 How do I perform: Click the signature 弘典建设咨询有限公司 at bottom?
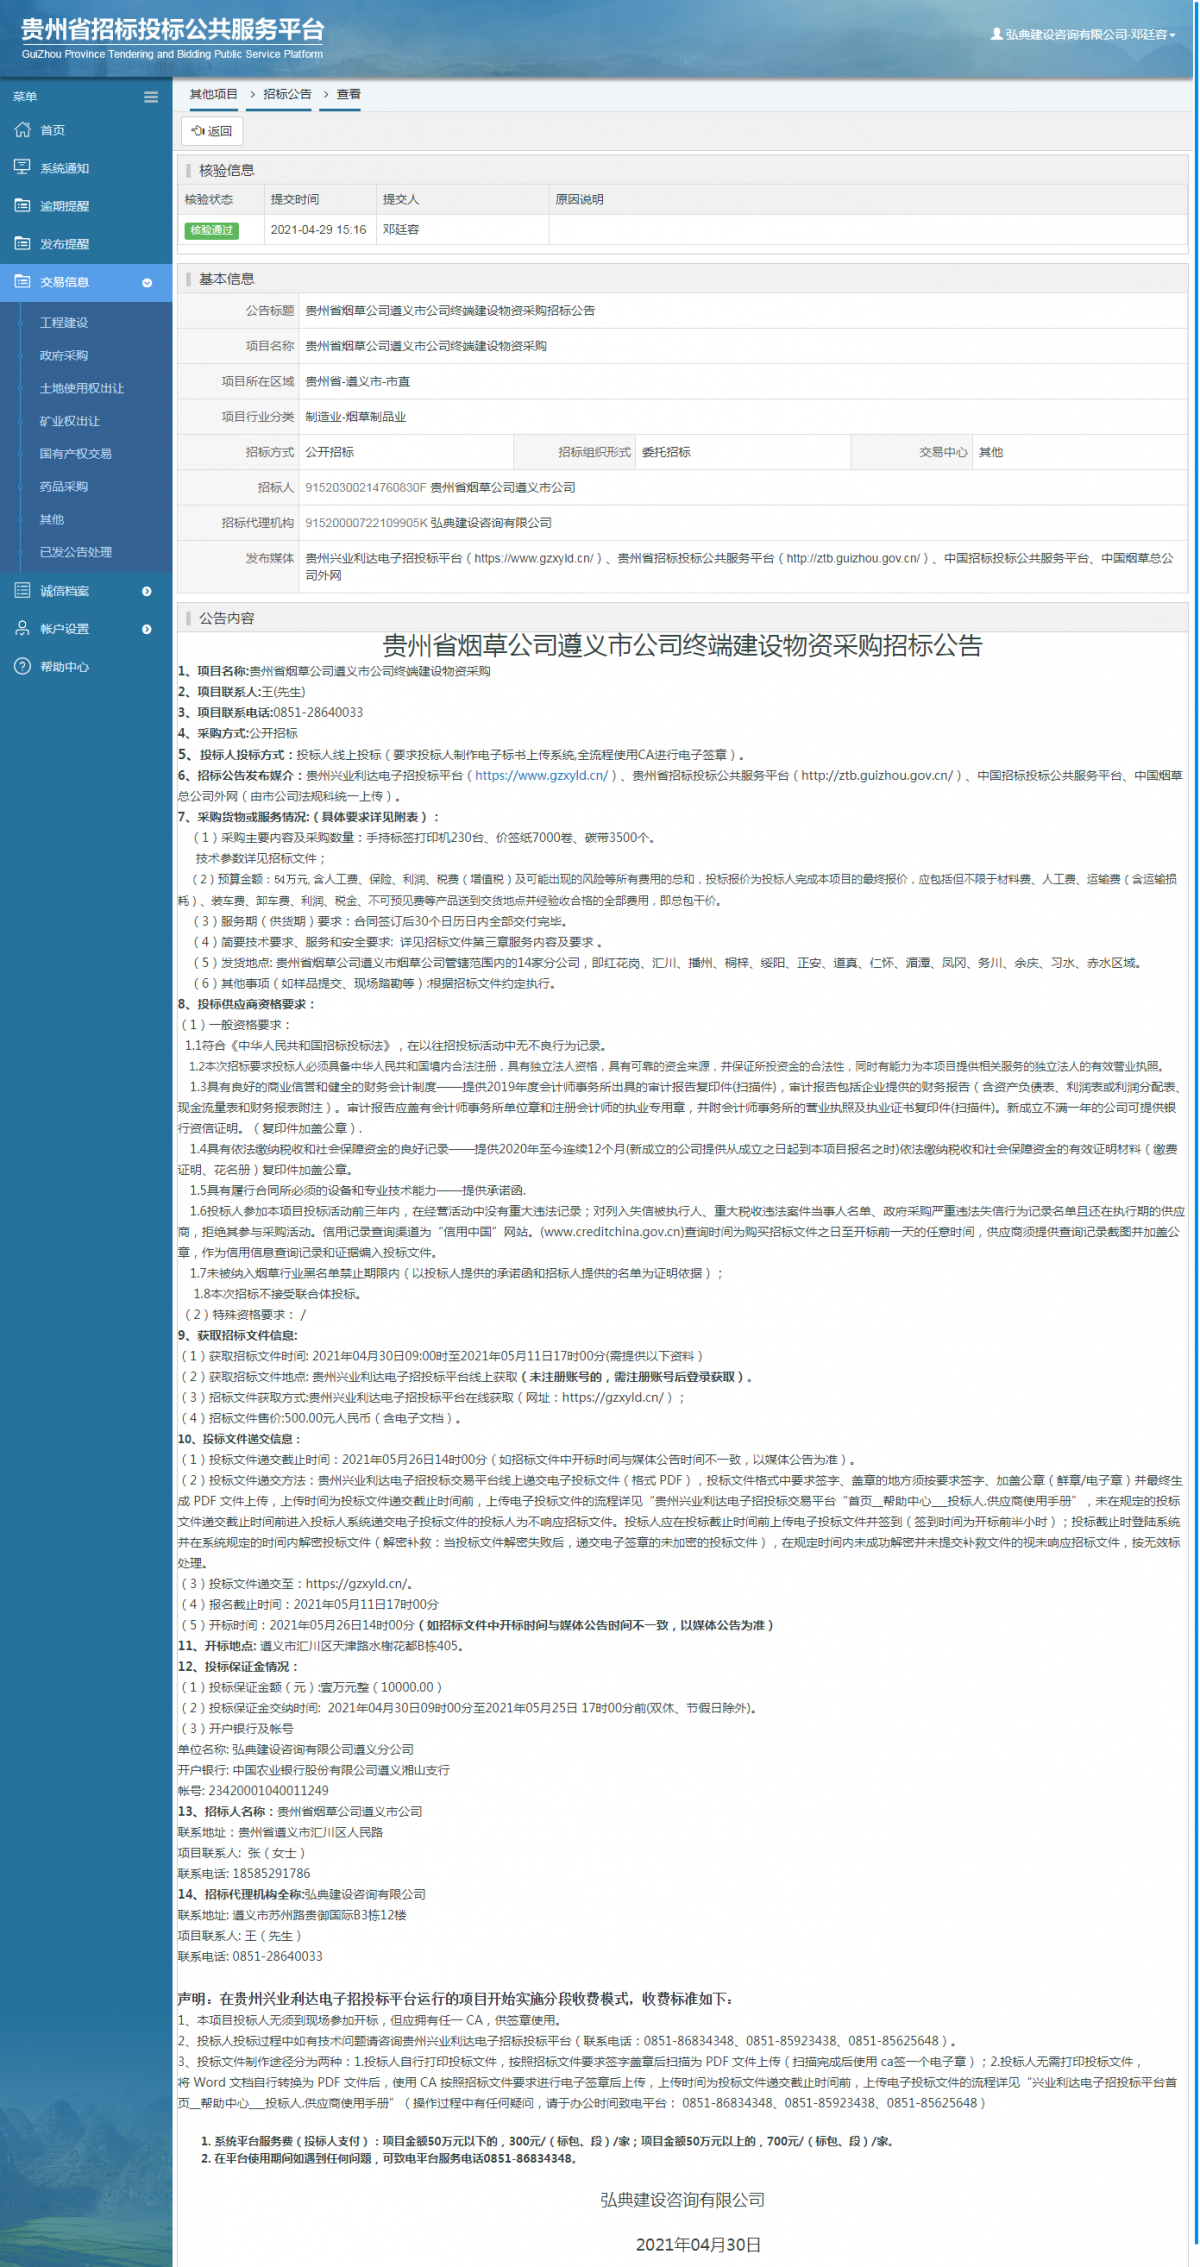click(x=683, y=2200)
